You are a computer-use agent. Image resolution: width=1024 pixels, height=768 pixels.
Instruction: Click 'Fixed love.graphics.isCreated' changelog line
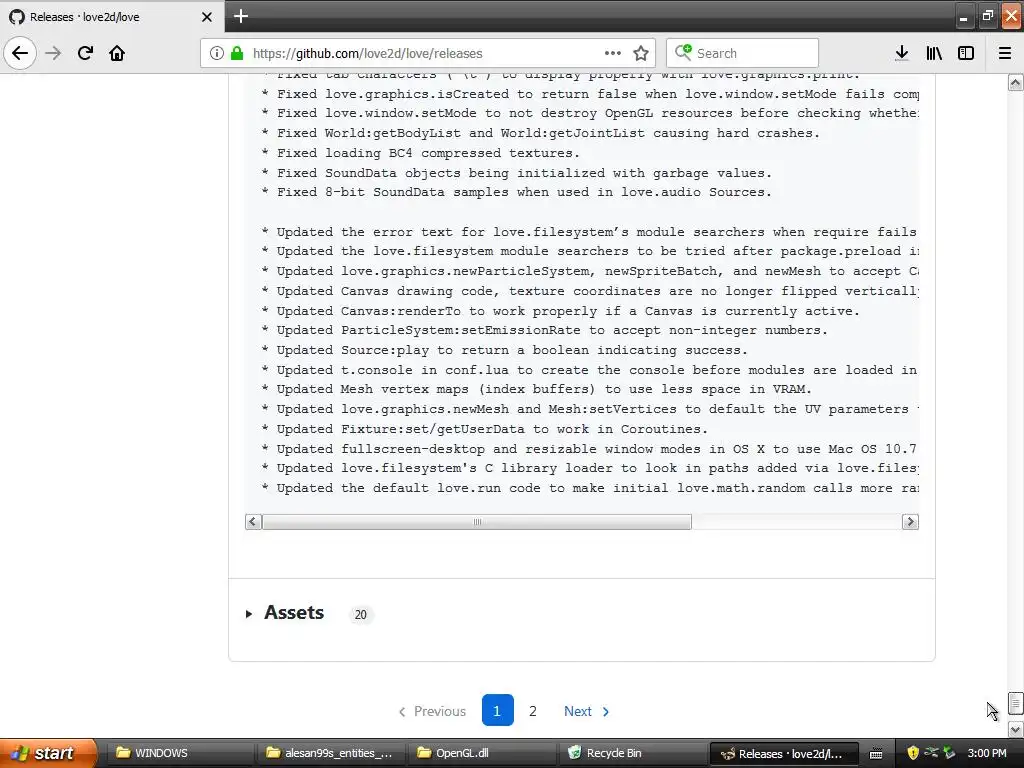[x=589, y=94]
